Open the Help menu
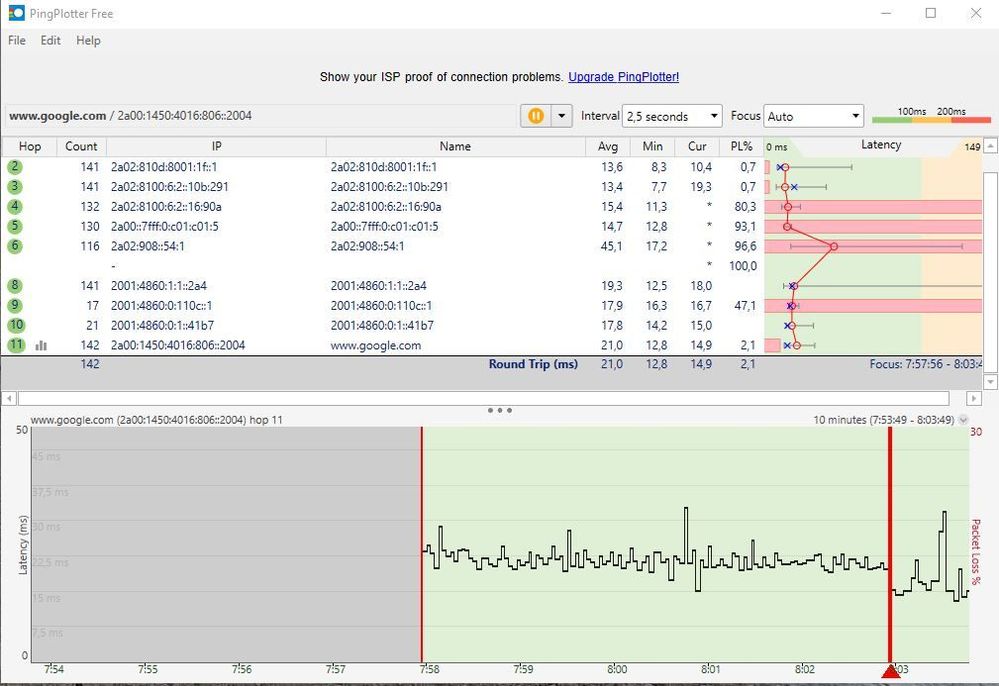999x686 pixels. coord(88,41)
